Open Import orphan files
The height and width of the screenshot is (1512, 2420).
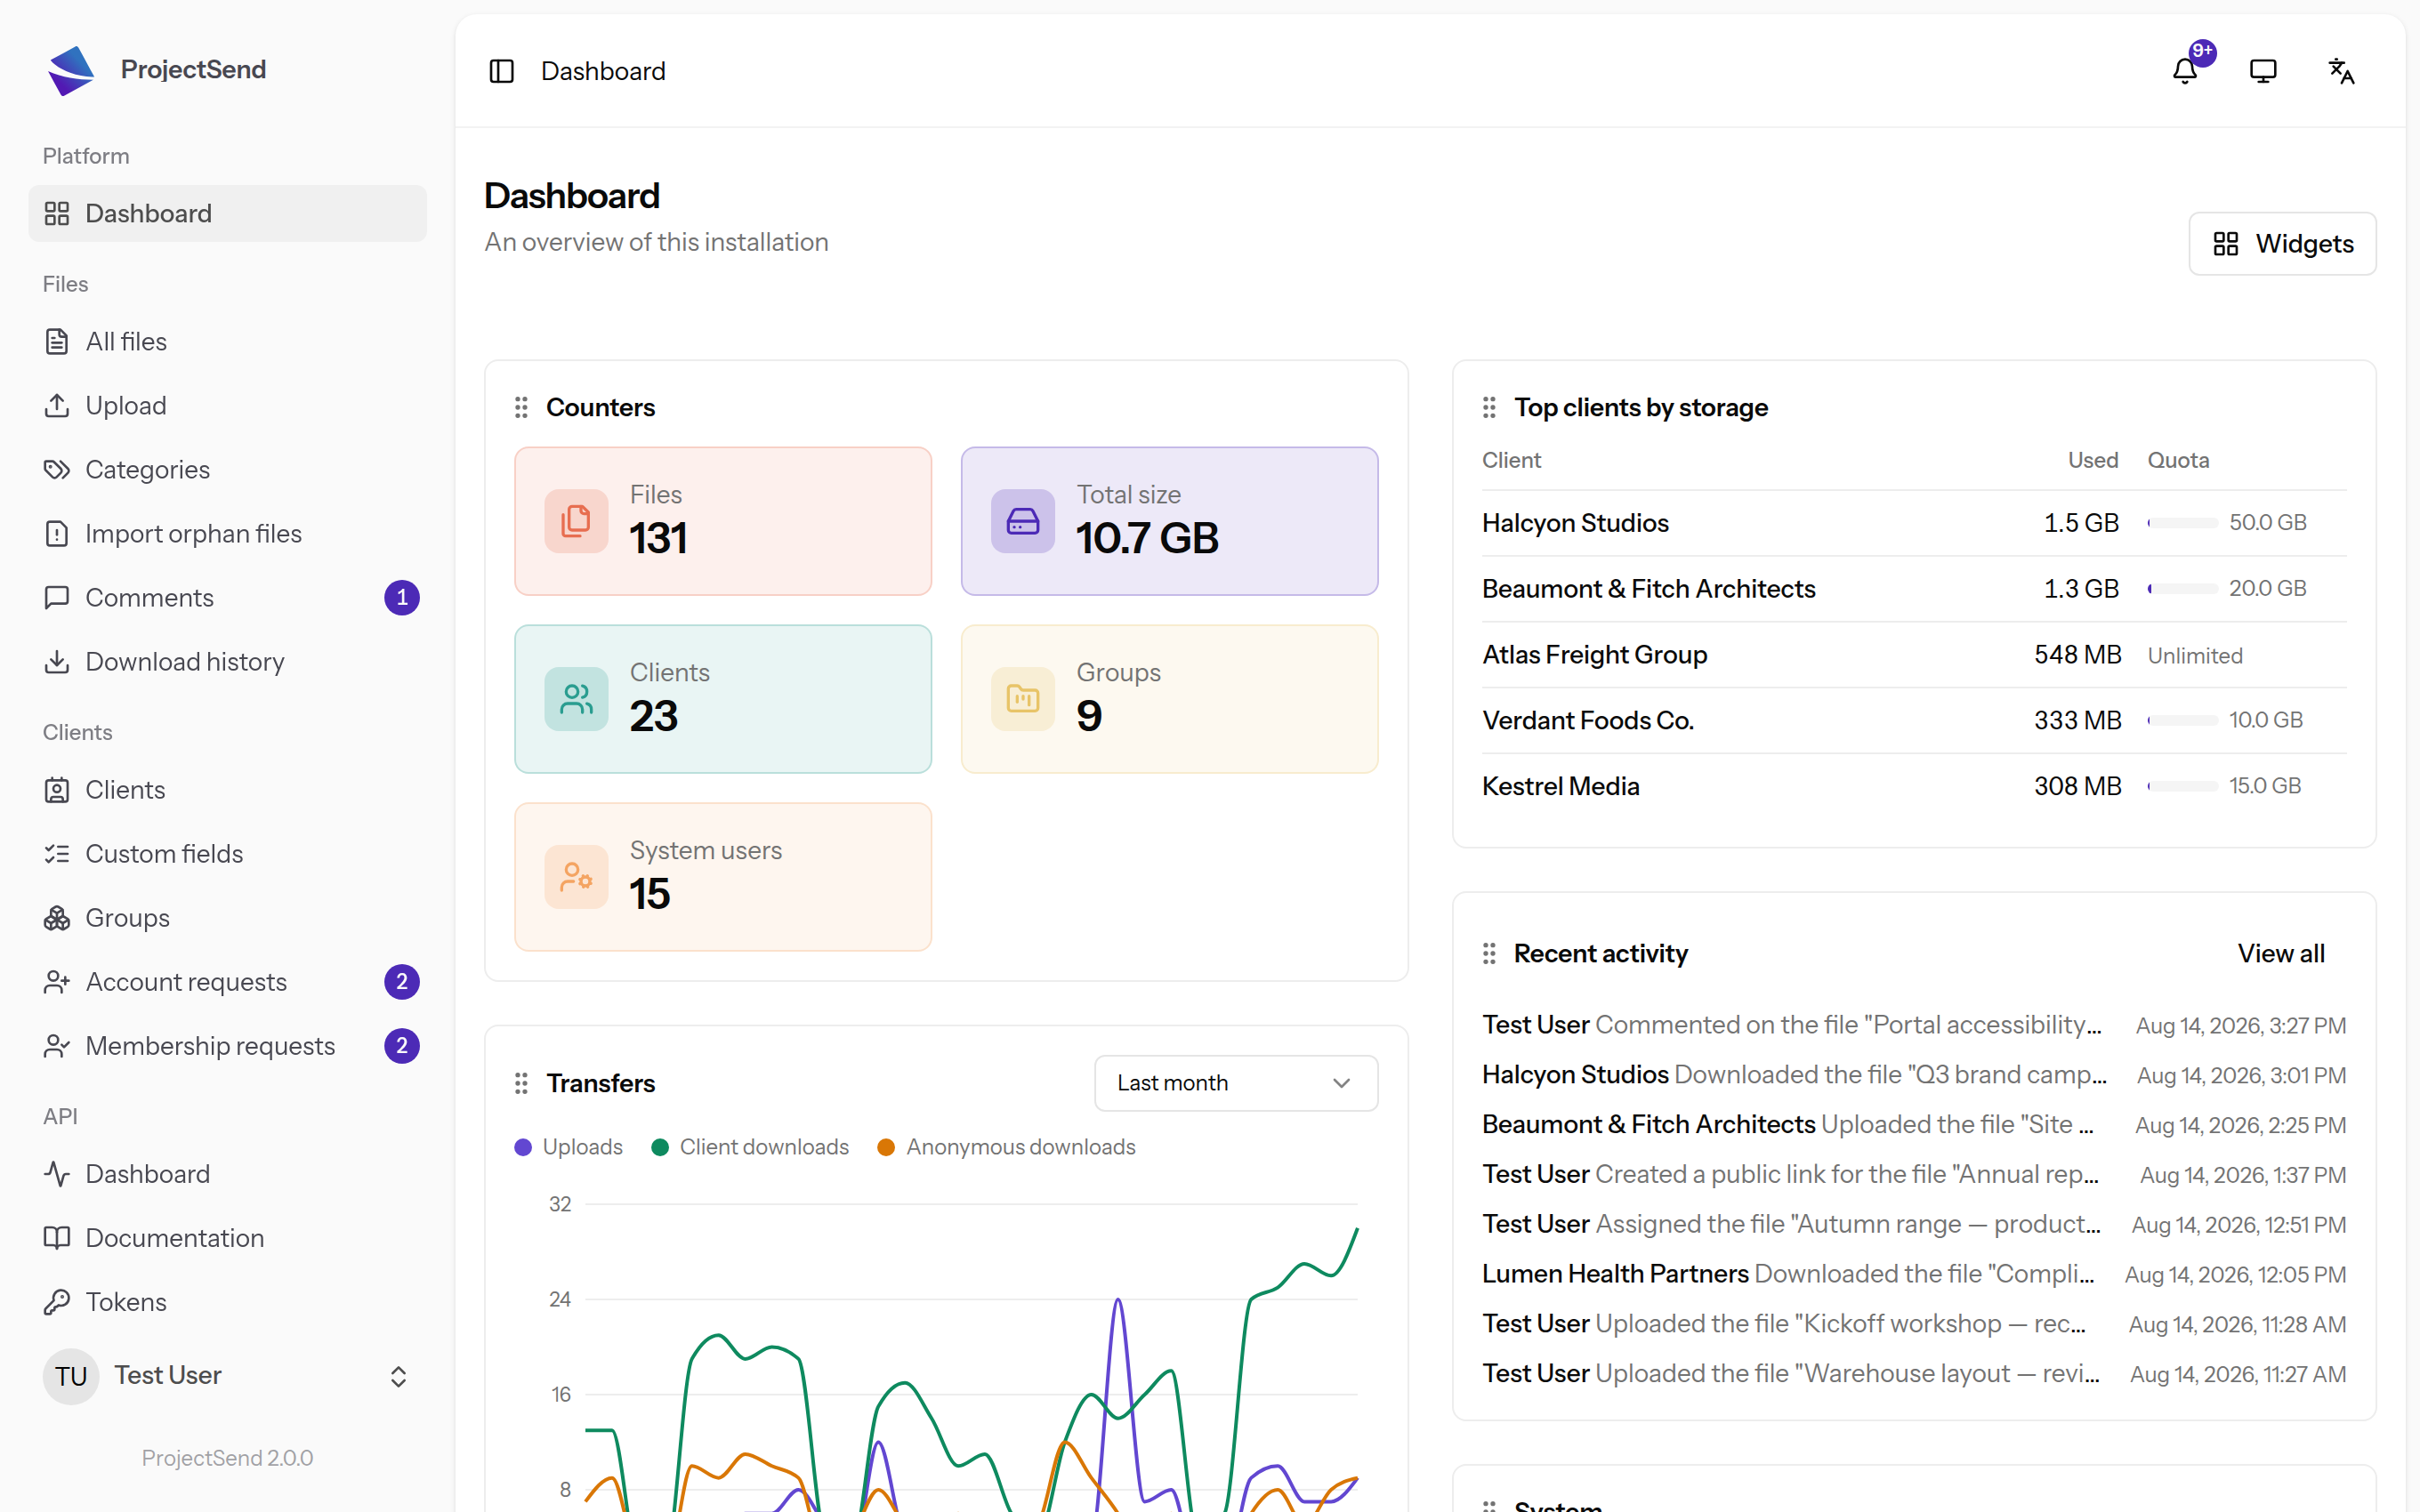point(228,534)
